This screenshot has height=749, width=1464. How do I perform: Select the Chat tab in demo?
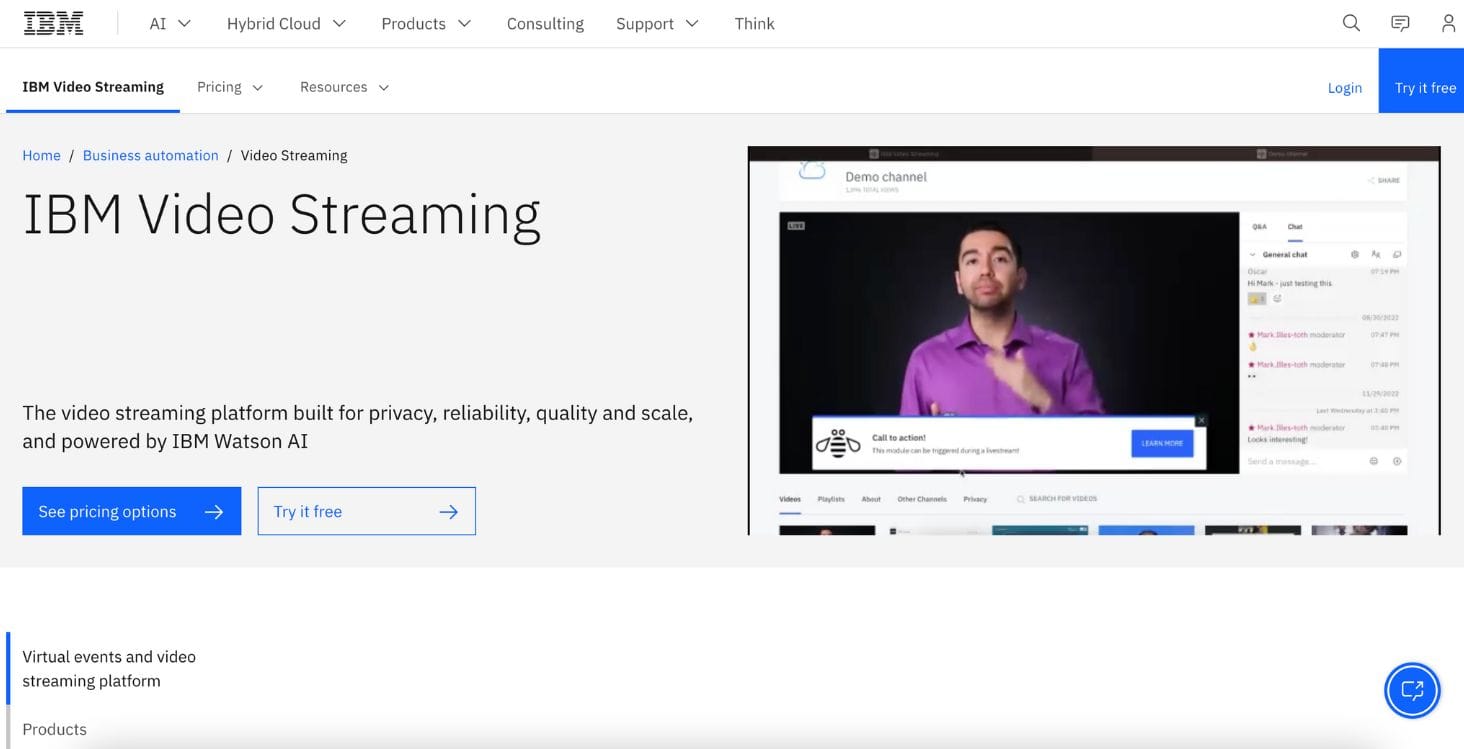(1295, 227)
